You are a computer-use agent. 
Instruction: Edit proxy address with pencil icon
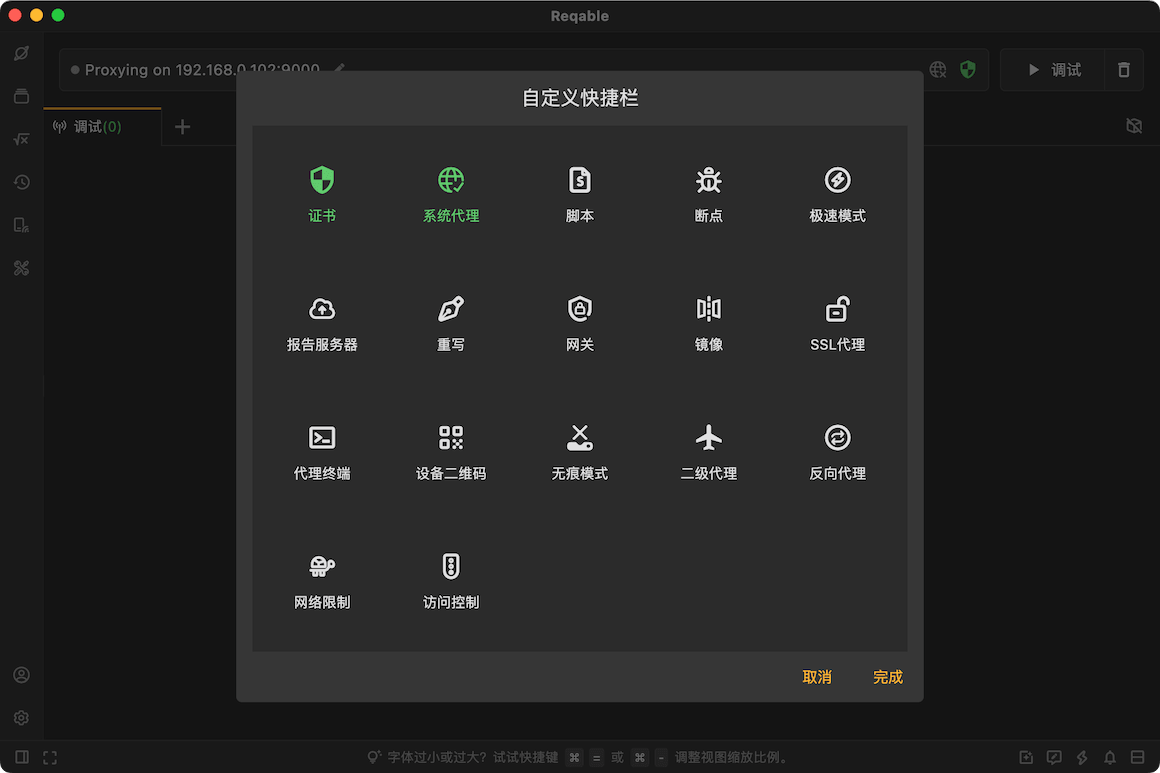click(340, 69)
